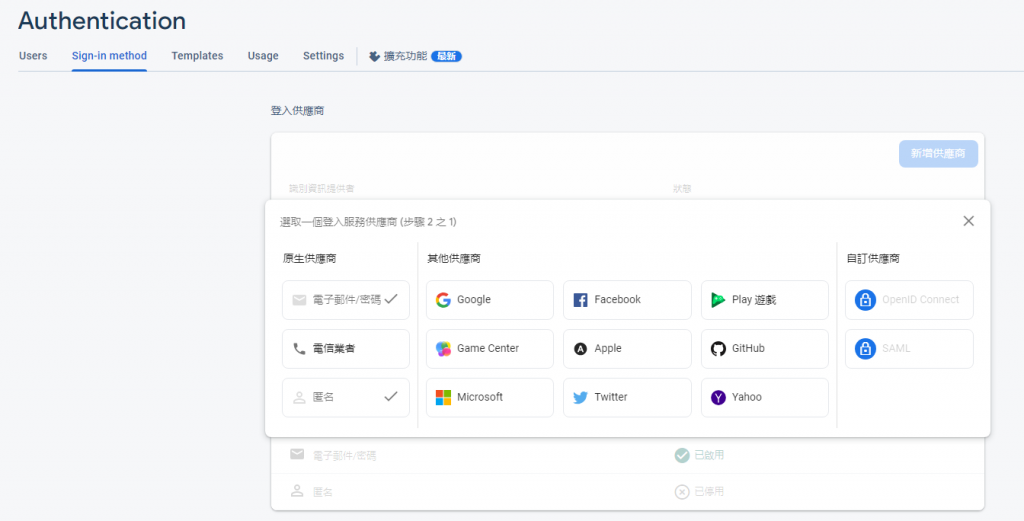The height and width of the screenshot is (521, 1024).
Task: Click the Twitter bird icon
Action: [580, 398]
